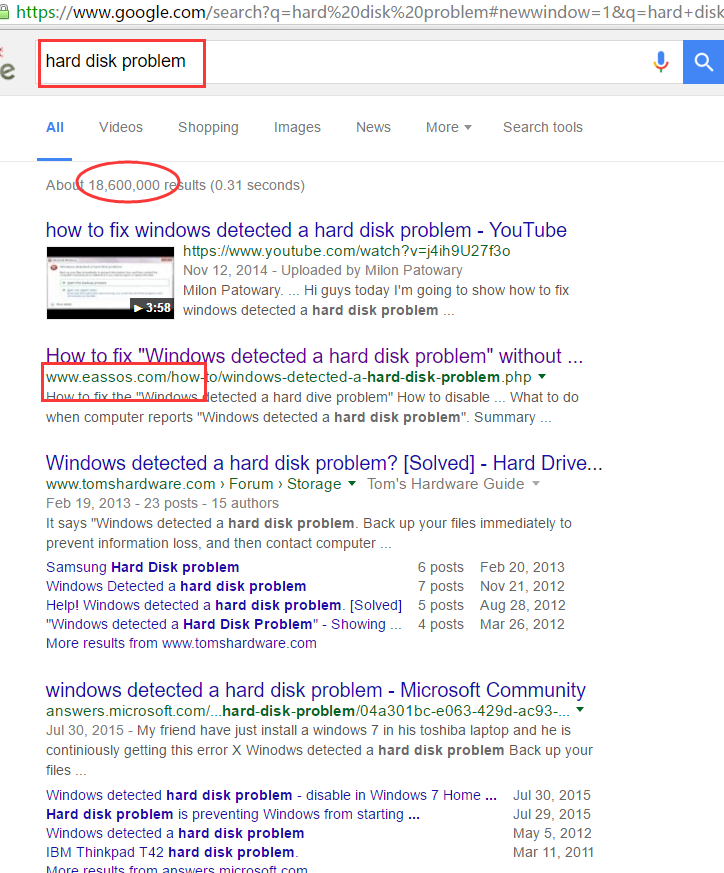The image size is (724, 873).
Task: Open the Microsoft Community result title
Action: coord(316,690)
